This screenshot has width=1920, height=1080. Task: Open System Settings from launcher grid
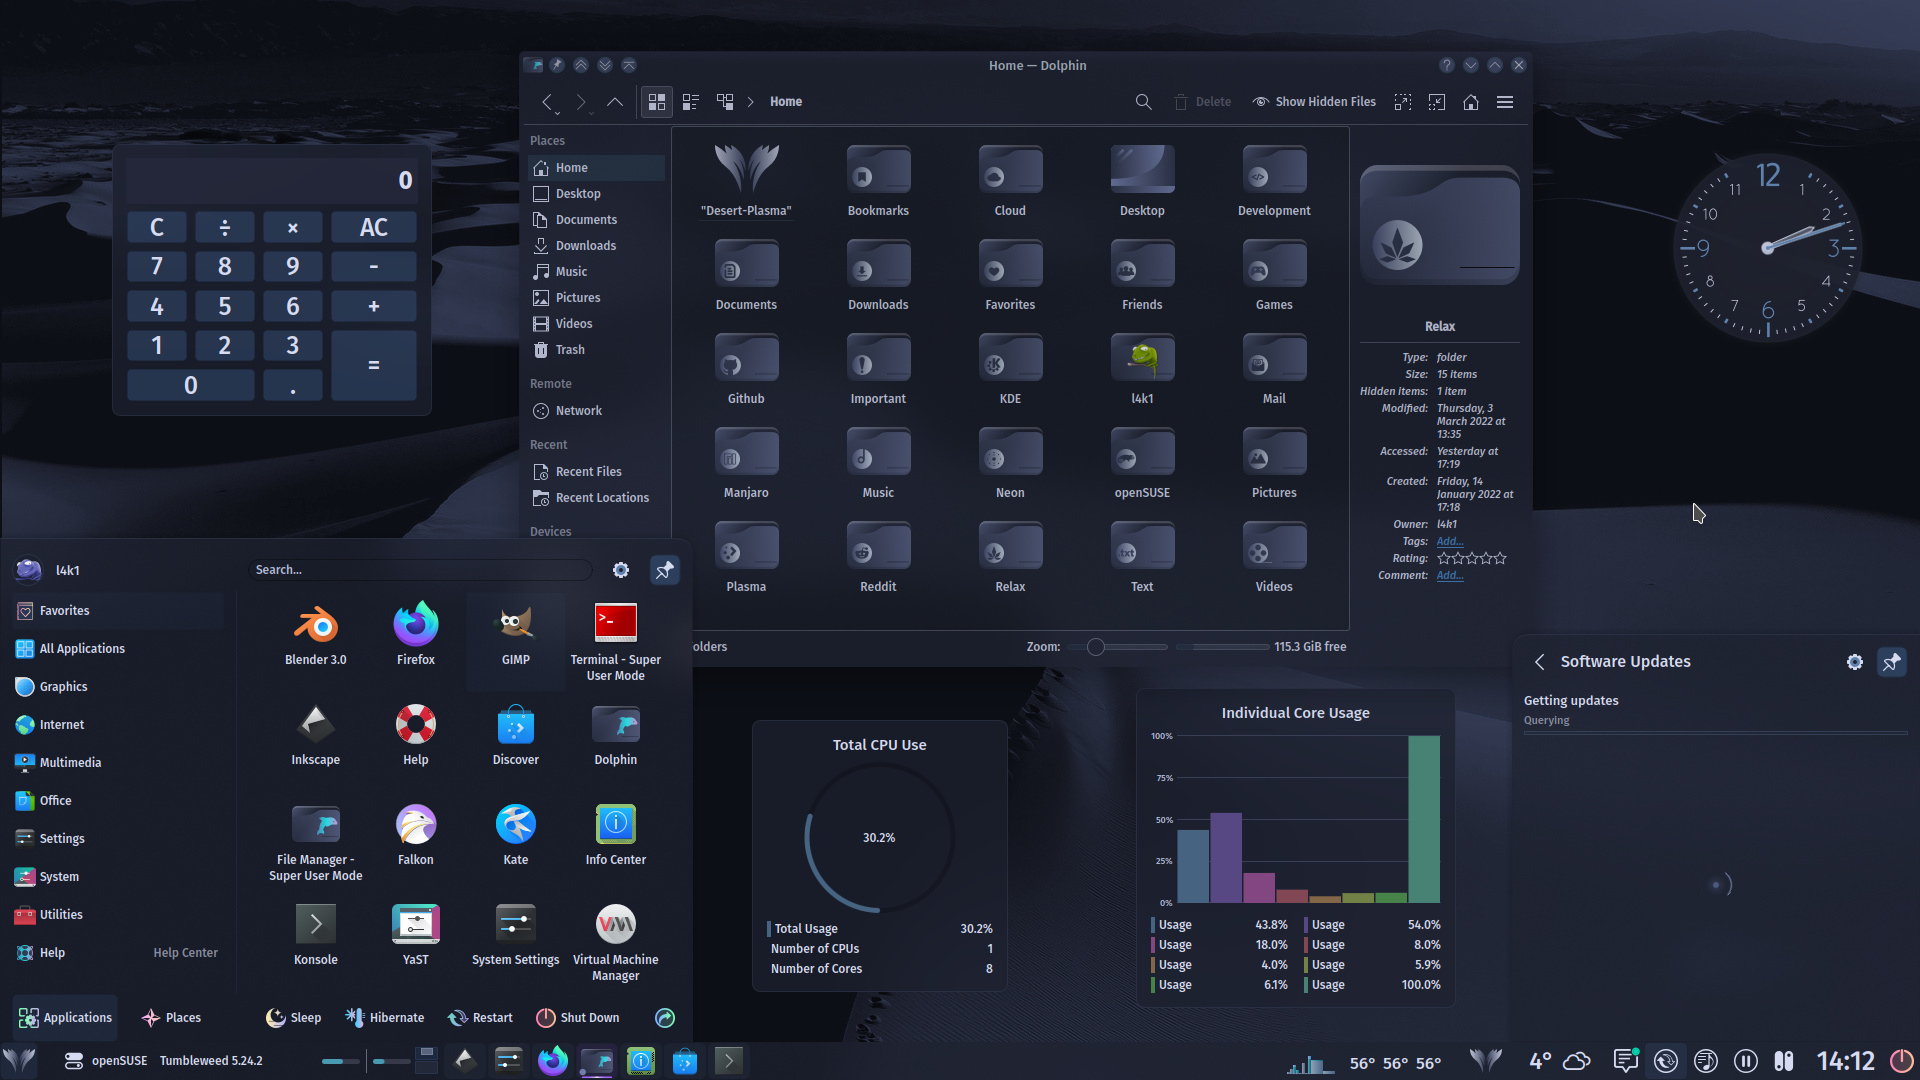(515, 935)
